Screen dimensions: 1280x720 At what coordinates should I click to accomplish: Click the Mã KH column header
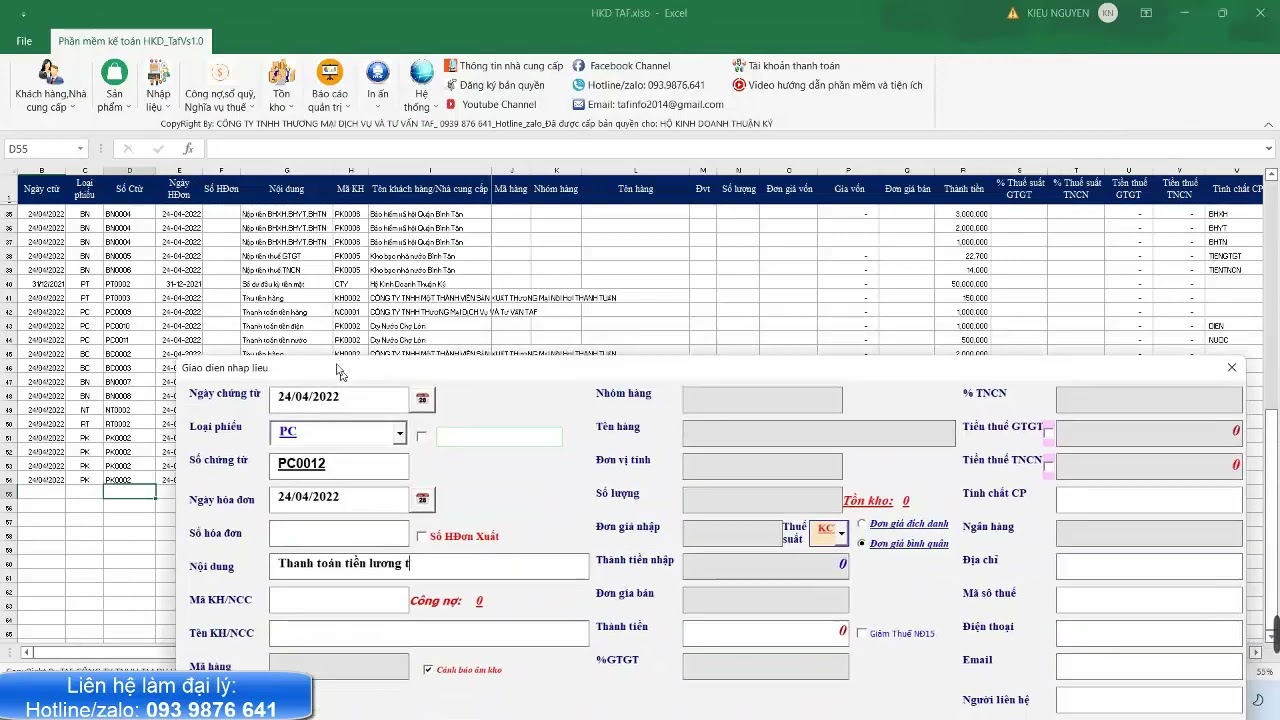pyautogui.click(x=350, y=189)
